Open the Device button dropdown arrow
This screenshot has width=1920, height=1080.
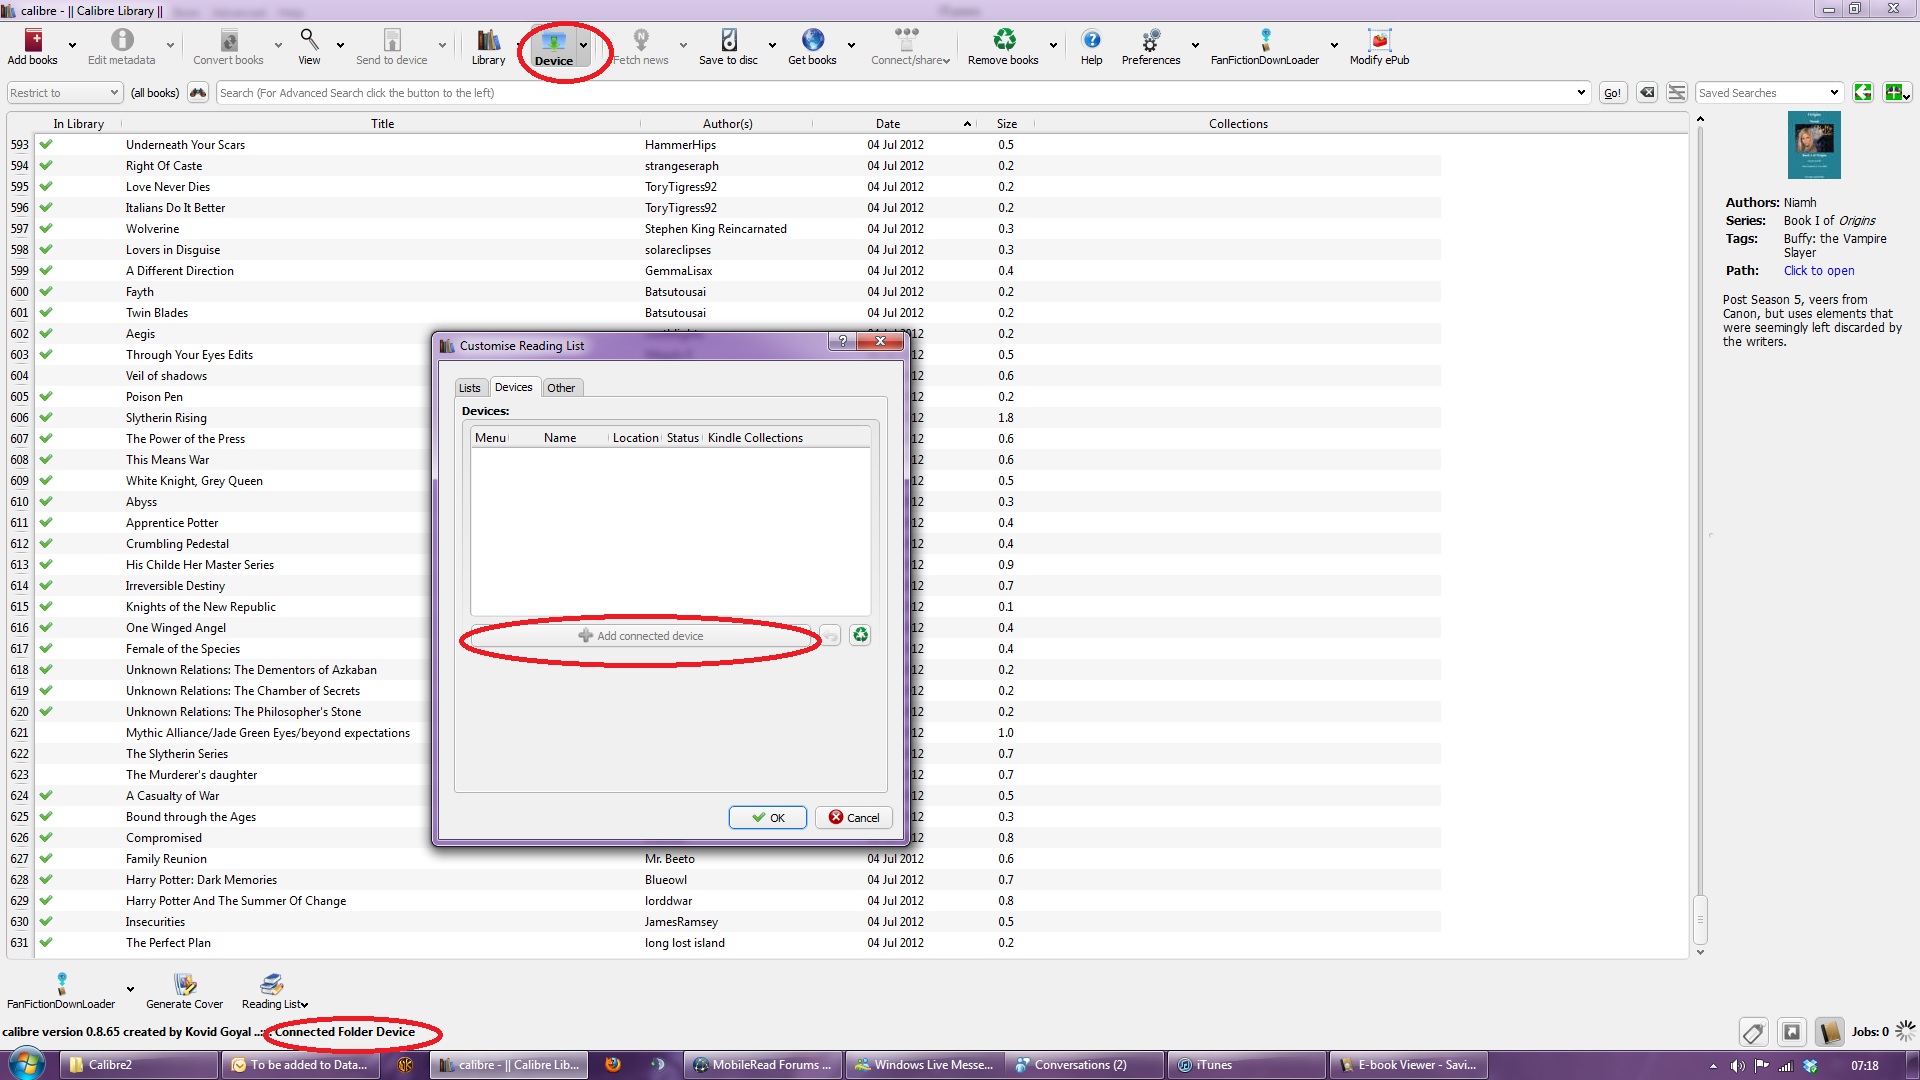tap(583, 45)
